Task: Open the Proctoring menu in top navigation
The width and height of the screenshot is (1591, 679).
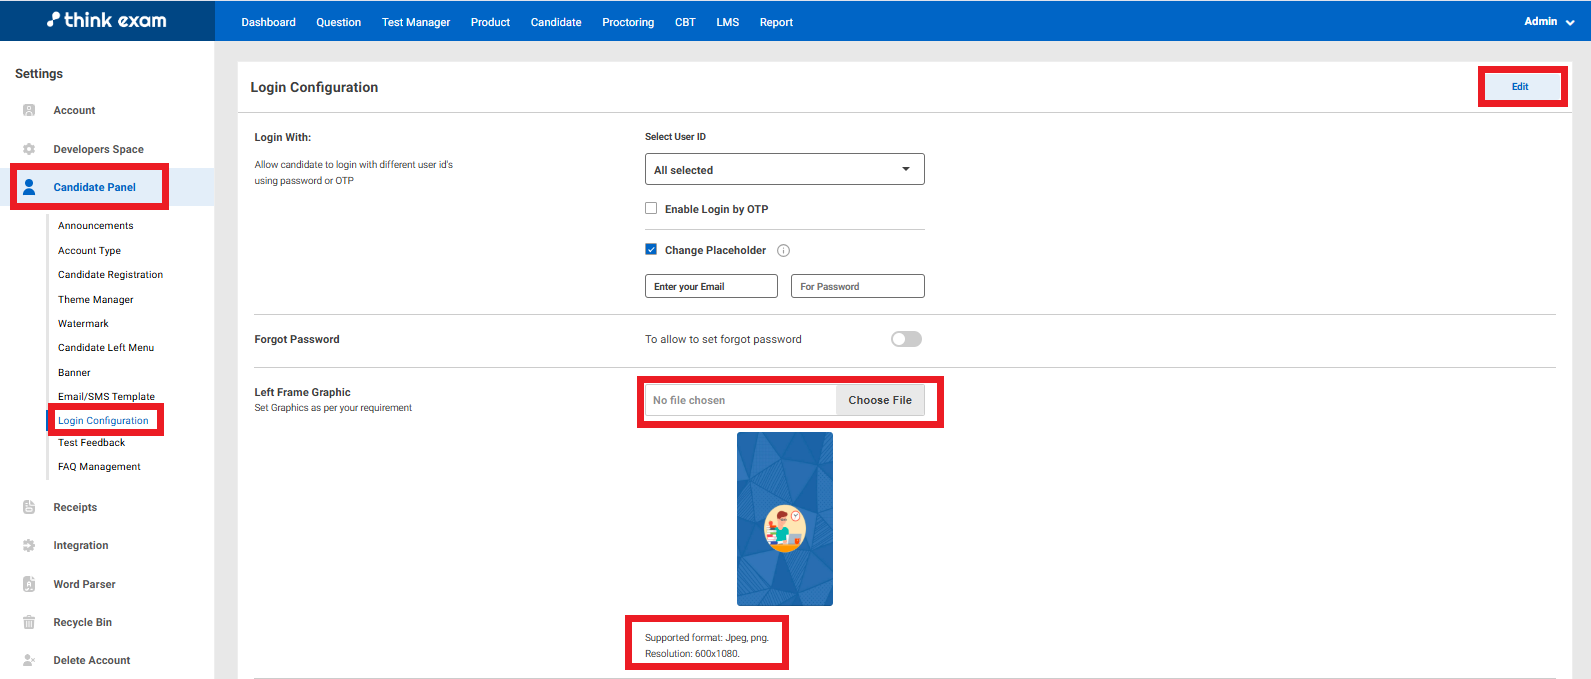Action: click(627, 22)
